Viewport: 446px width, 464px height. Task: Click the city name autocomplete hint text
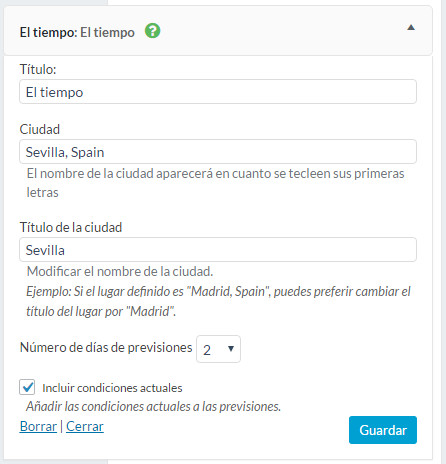(x=215, y=183)
